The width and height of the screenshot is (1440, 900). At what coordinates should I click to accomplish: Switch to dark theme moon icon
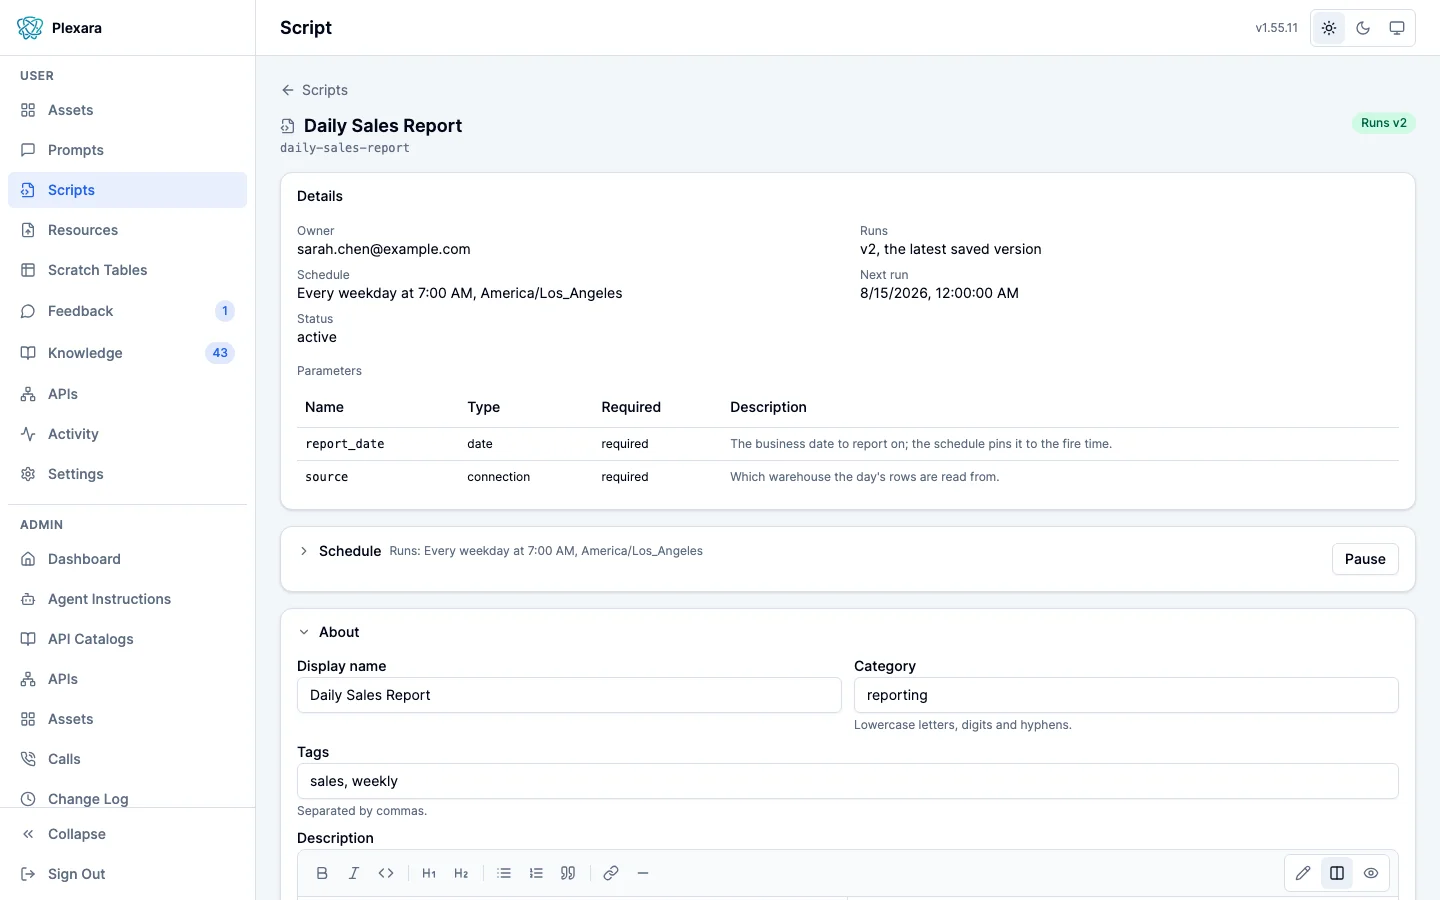(1363, 28)
